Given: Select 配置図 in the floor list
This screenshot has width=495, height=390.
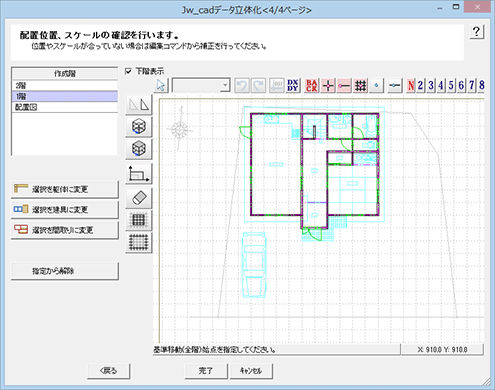Looking at the screenshot, I should pos(65,107).
